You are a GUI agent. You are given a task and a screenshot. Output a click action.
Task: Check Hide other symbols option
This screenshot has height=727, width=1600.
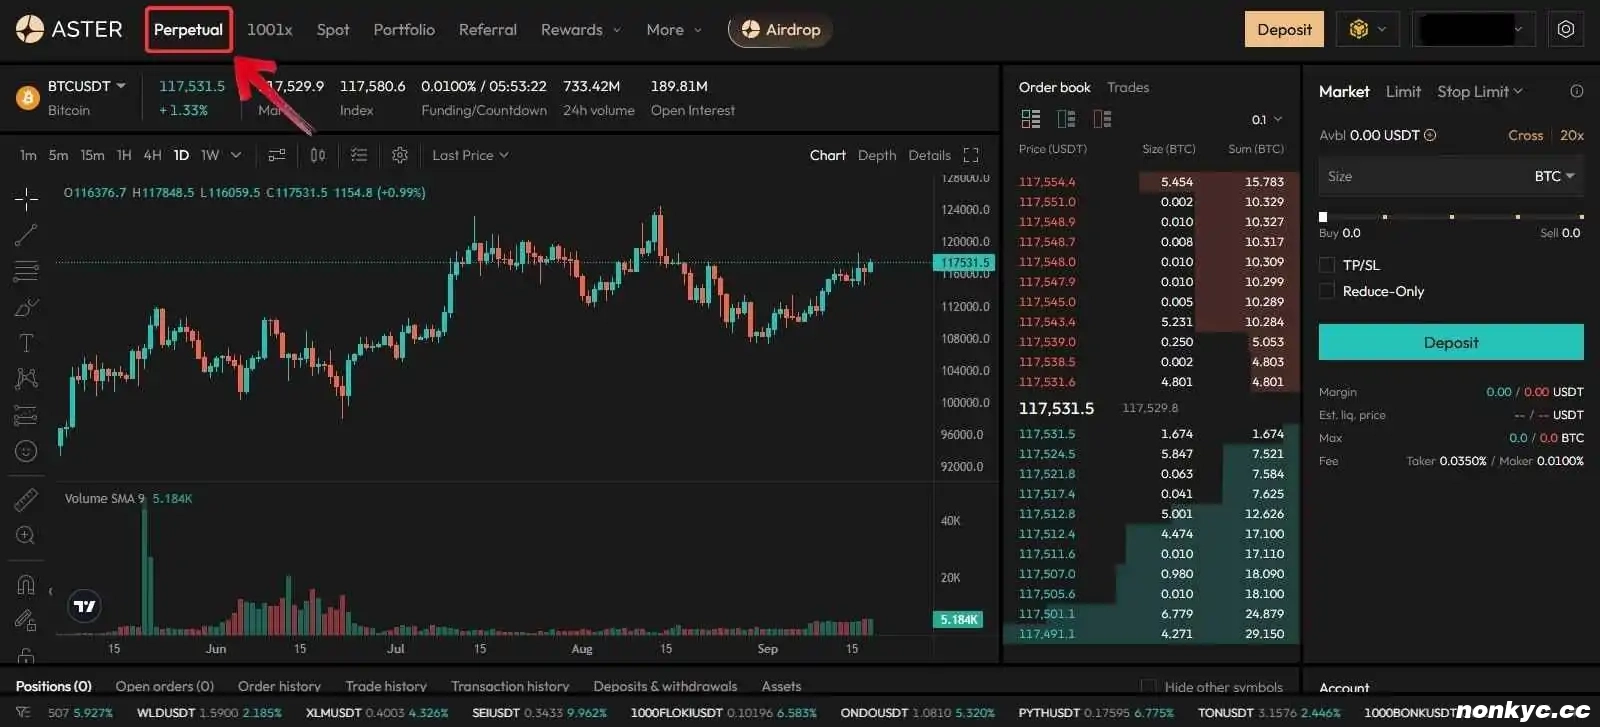pyautogui.click(x=1148, y=687)
